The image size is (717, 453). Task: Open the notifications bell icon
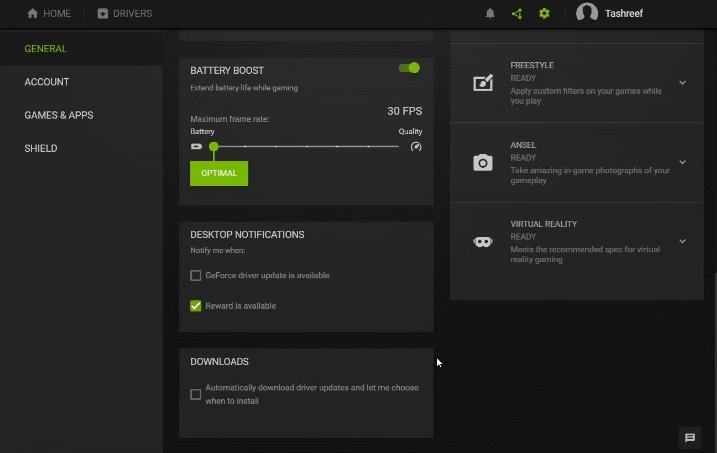490,13
